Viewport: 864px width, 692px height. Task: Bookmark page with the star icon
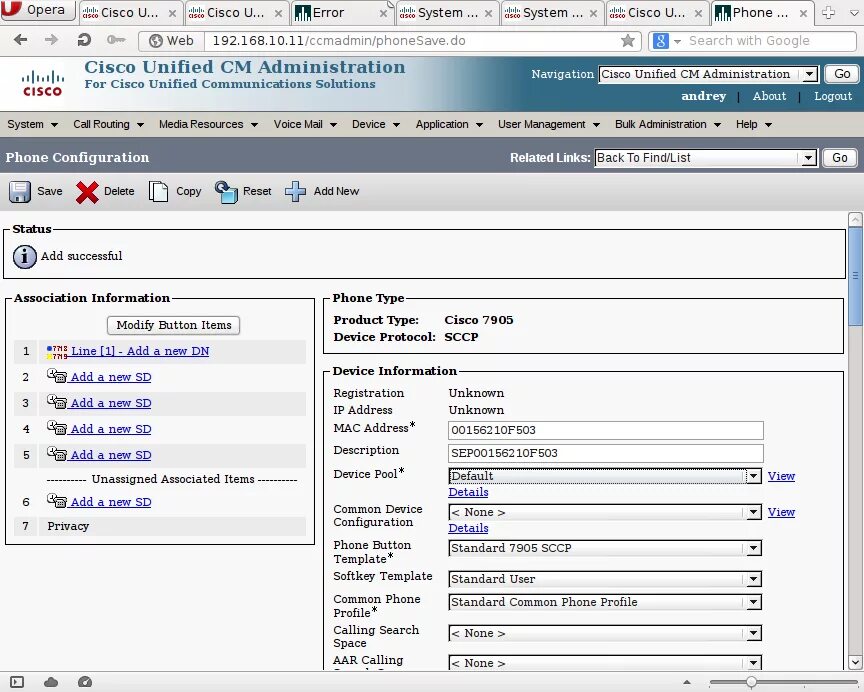coord(627,40)
